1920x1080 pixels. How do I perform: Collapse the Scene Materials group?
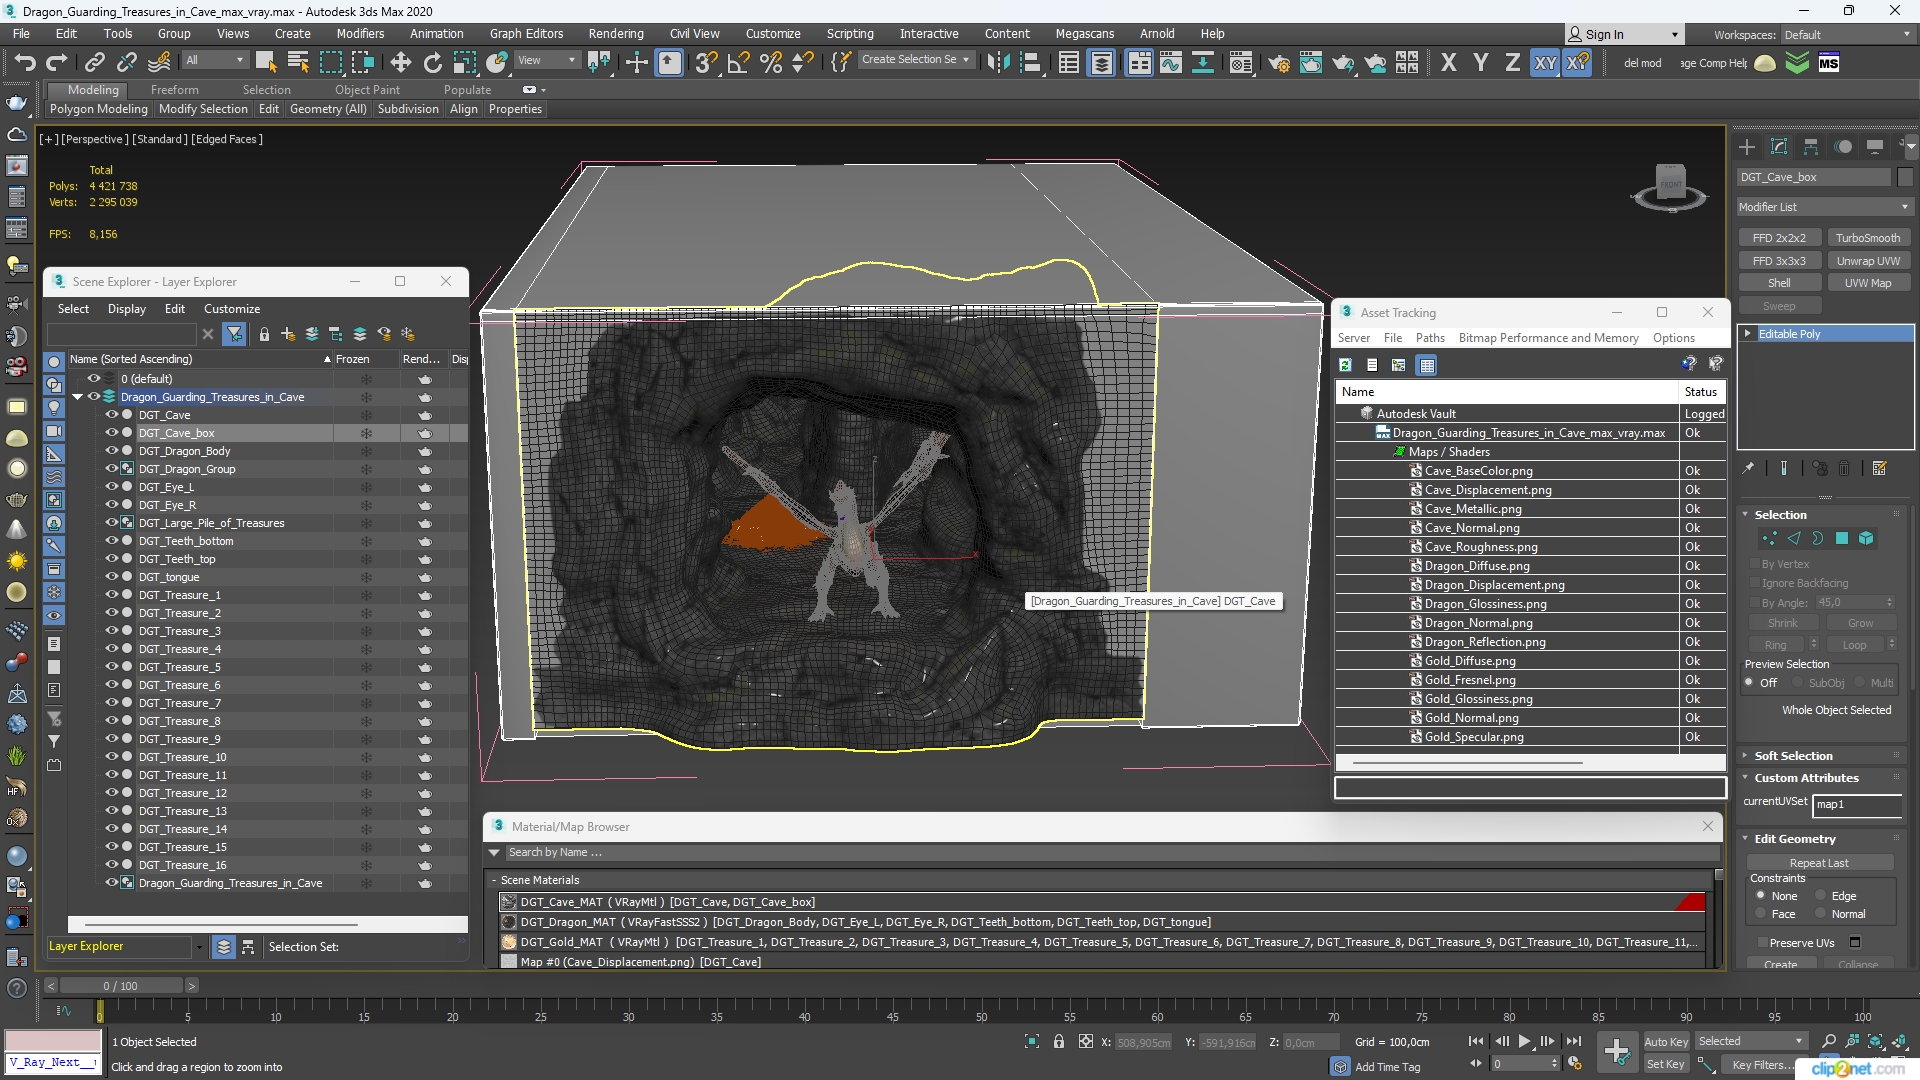[494, 880]
